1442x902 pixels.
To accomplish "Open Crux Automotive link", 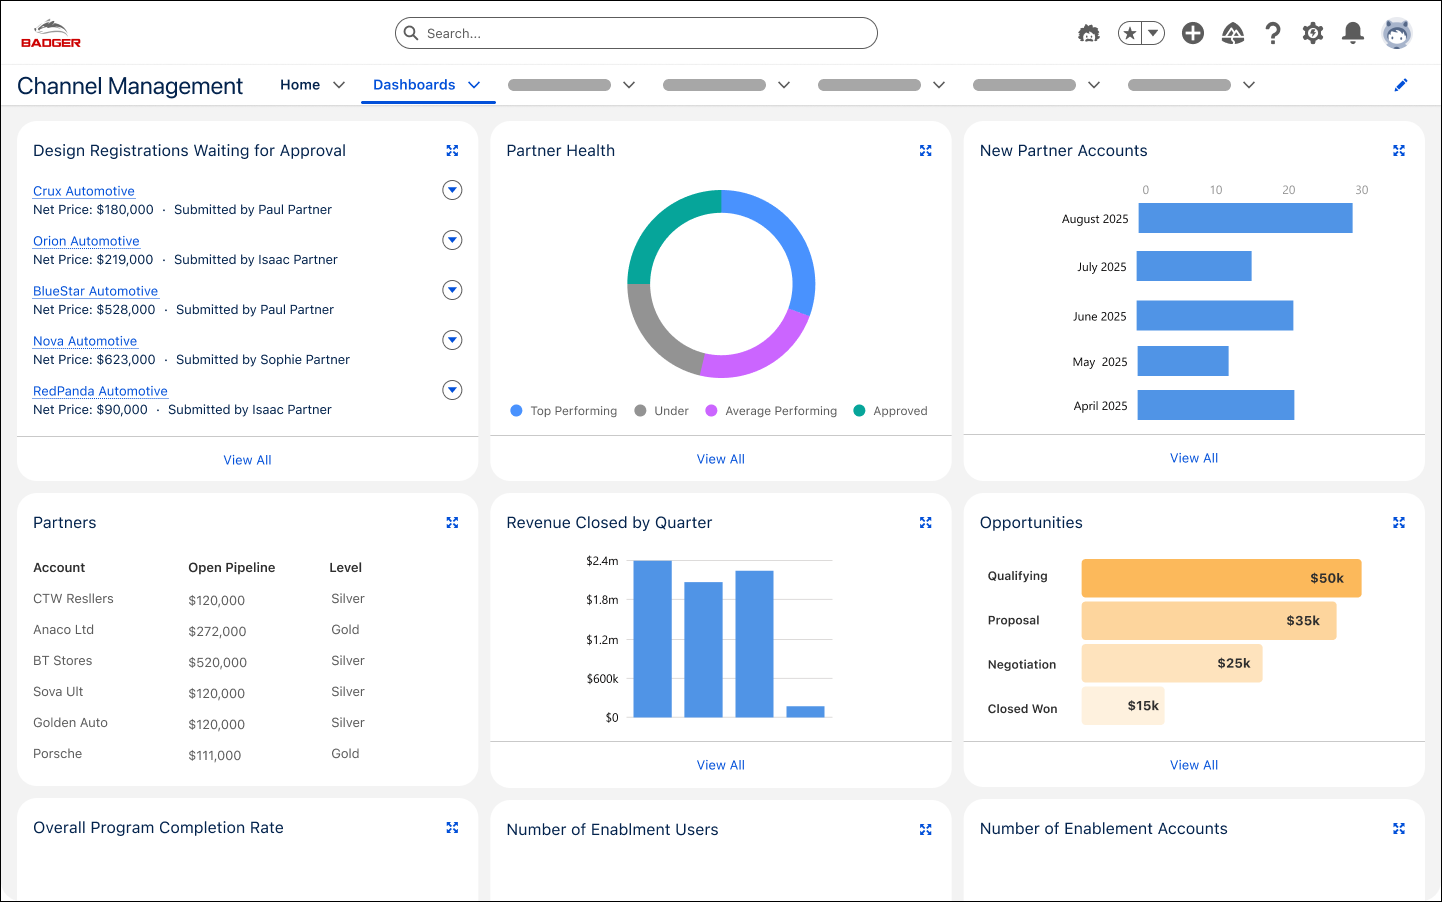I will click(84, 191).
